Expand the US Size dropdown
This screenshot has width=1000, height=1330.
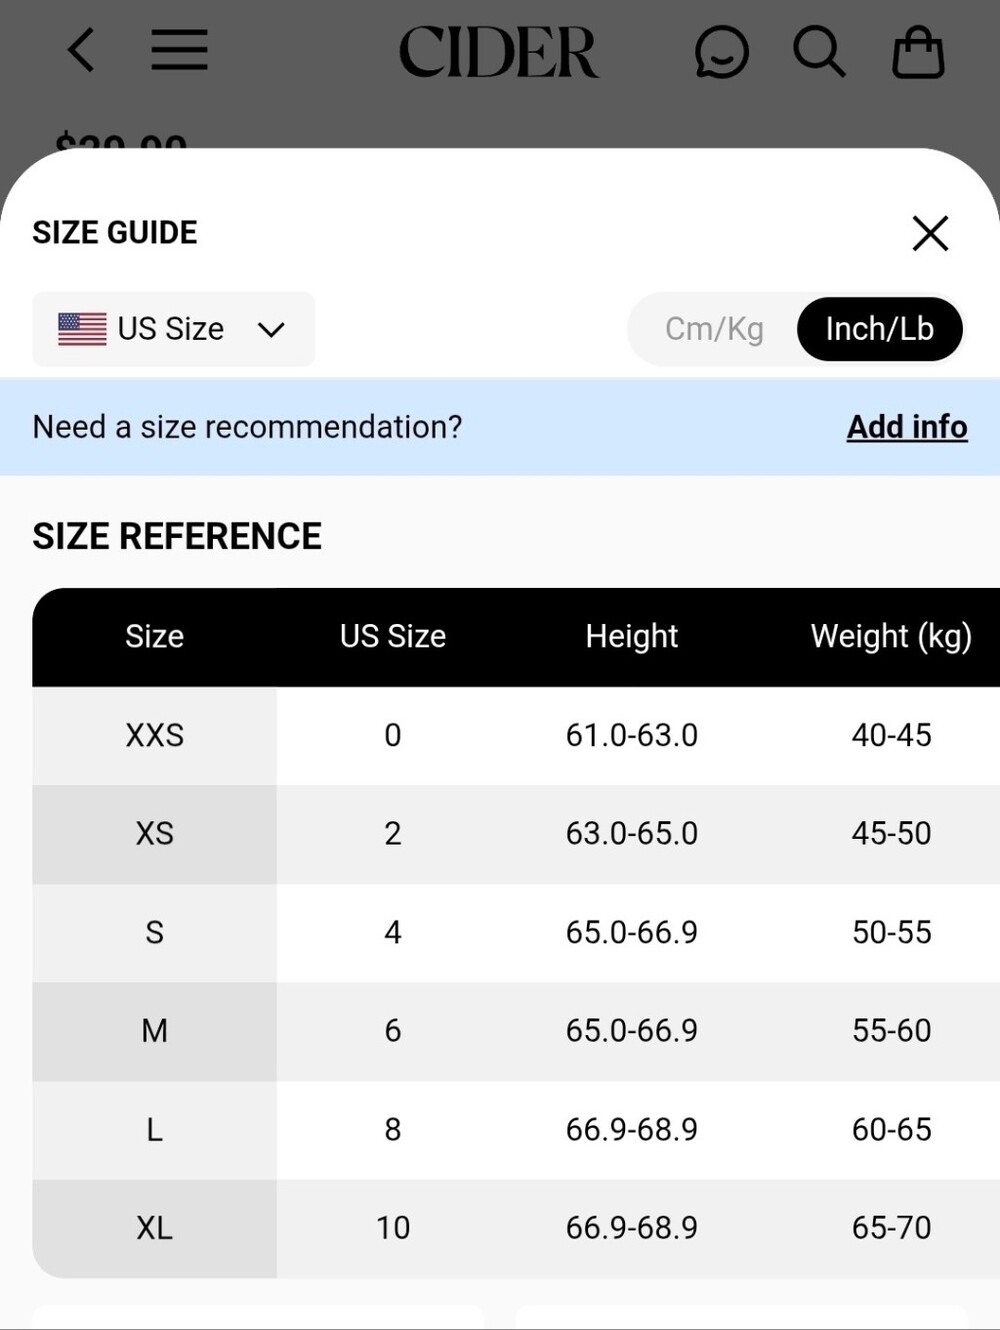pyautogui.click(x=173, y=329)
